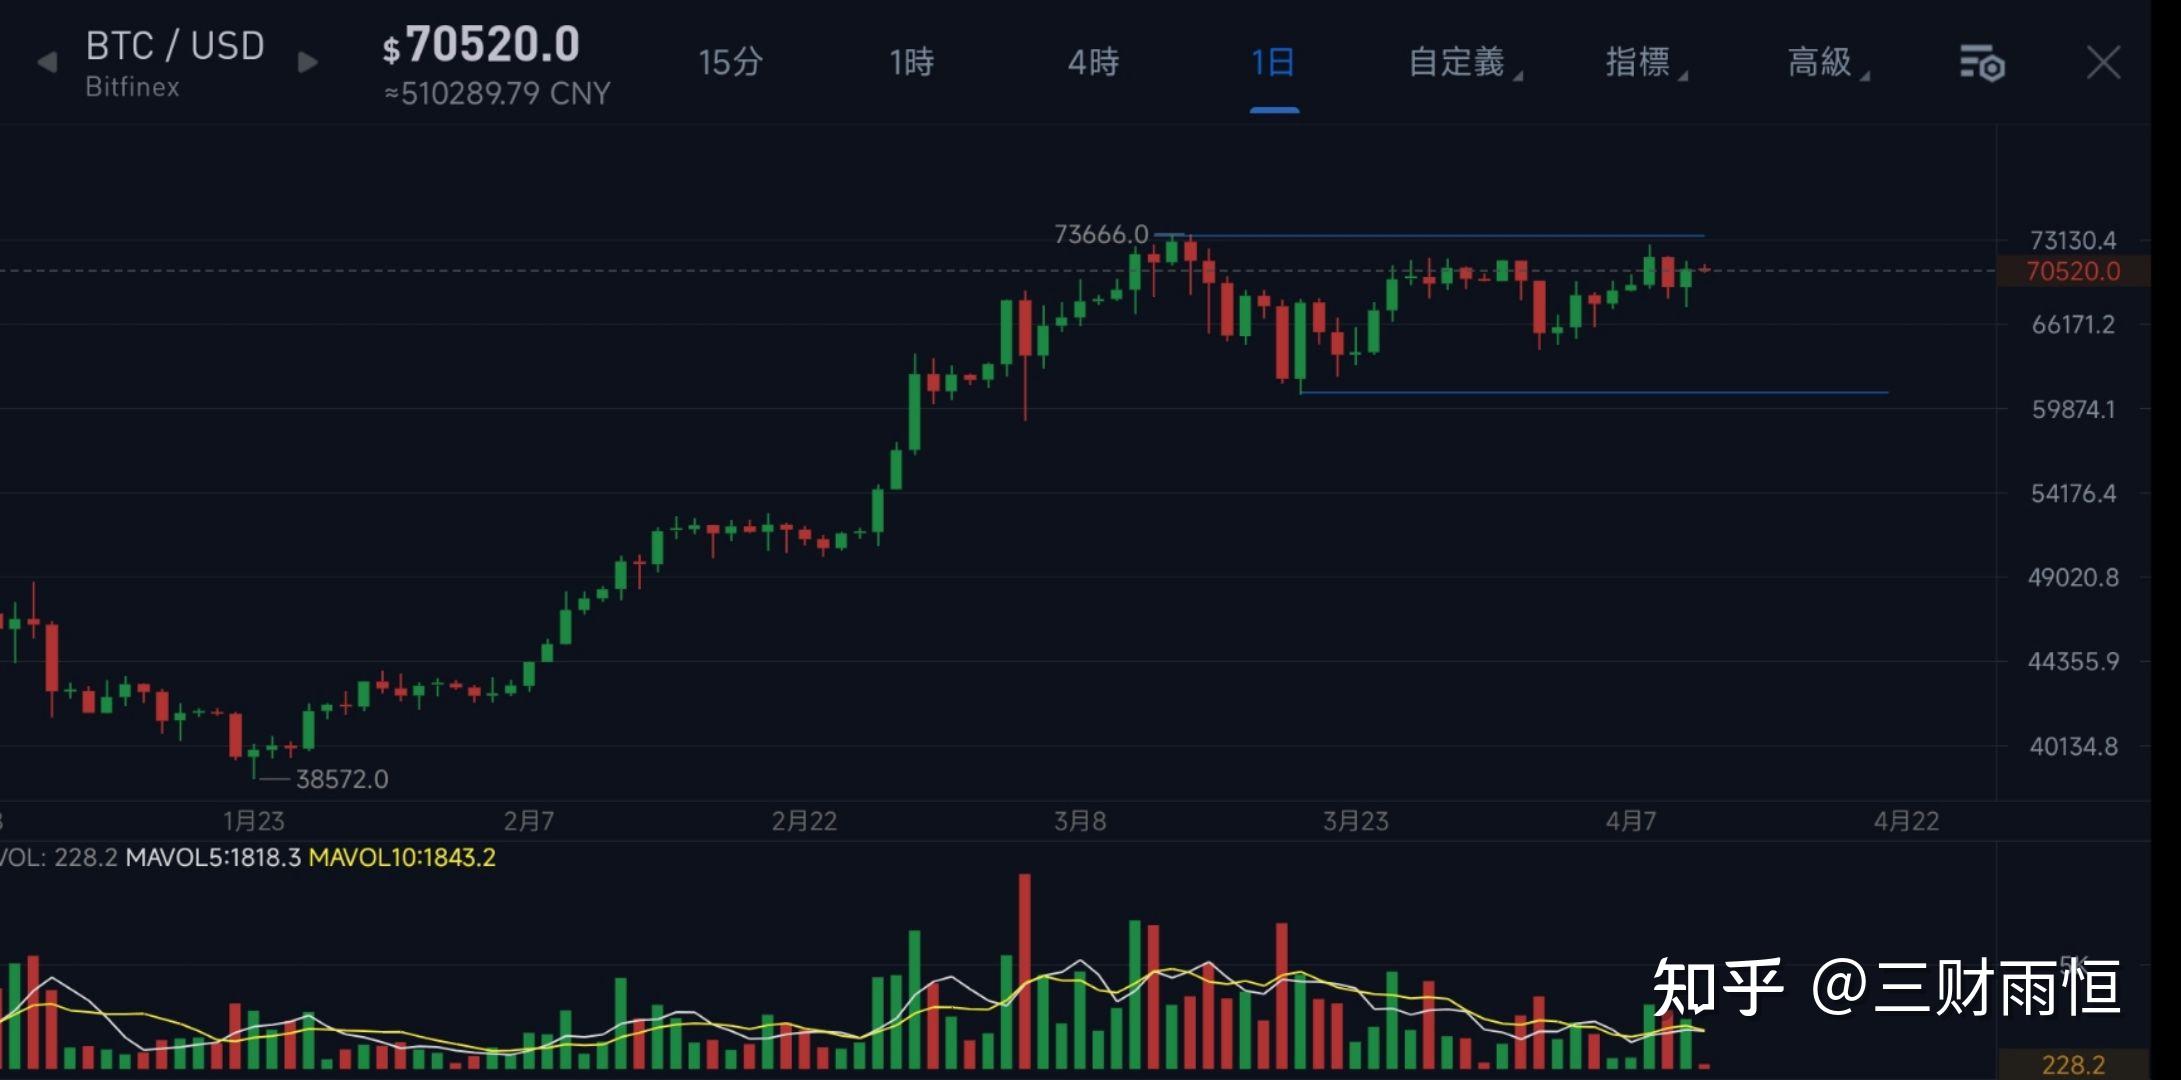Viewport: 2181px width, 1080px height.
Task: Toggle the MAVOL5:1818.3 indicator label
Action: click(210, 857)
